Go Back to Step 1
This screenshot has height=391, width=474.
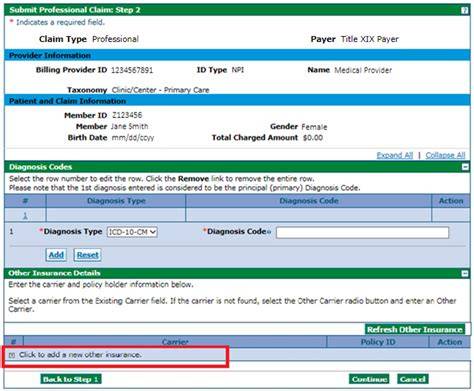point(71,379)
